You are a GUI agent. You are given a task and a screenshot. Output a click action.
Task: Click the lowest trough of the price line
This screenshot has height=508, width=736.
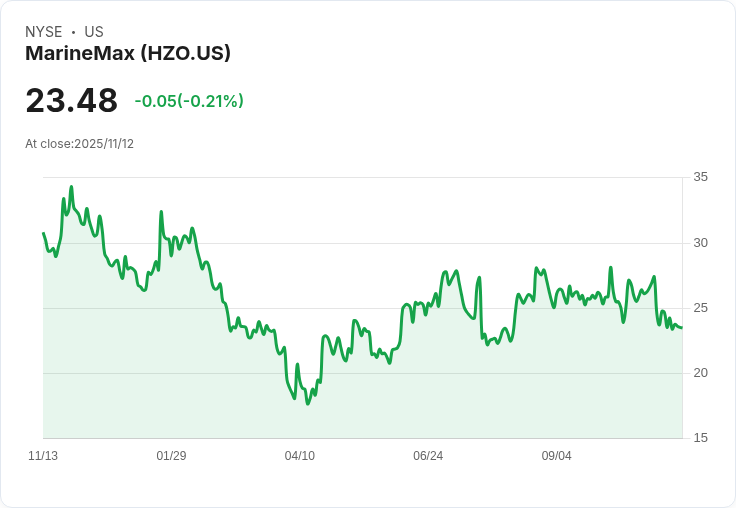click(308, 404)
